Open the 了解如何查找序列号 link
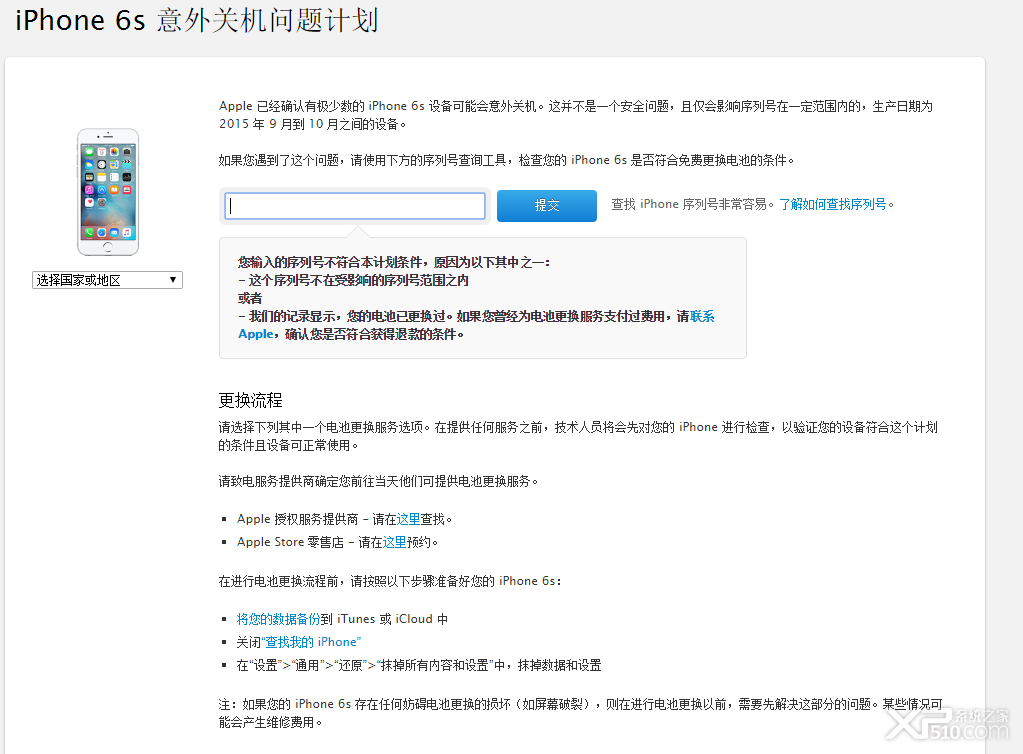 coord(832,204)
